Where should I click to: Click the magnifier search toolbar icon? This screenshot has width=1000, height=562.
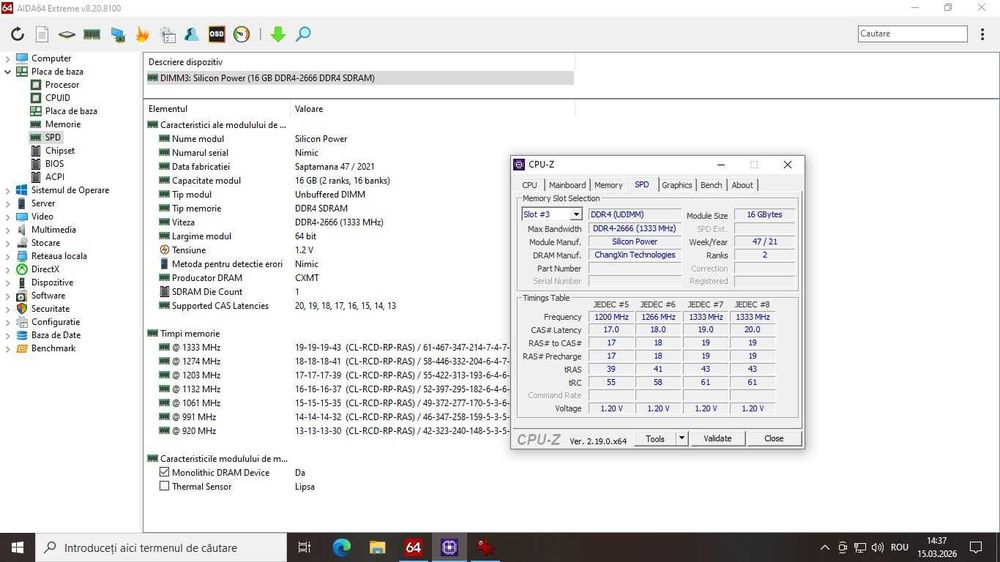point(304,34)
